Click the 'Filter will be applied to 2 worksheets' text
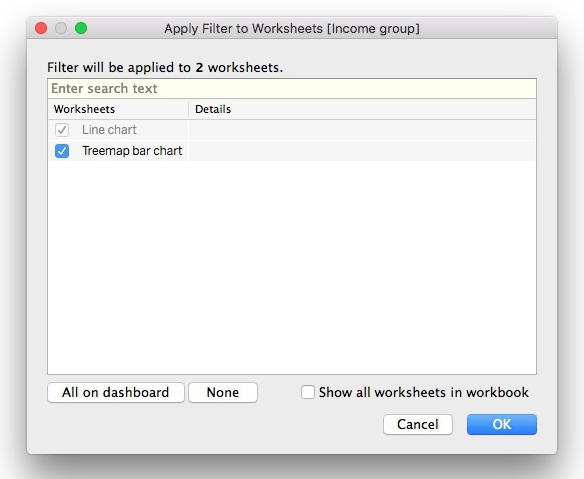Screen dimensions: 584x479 (x=165, y=67)
